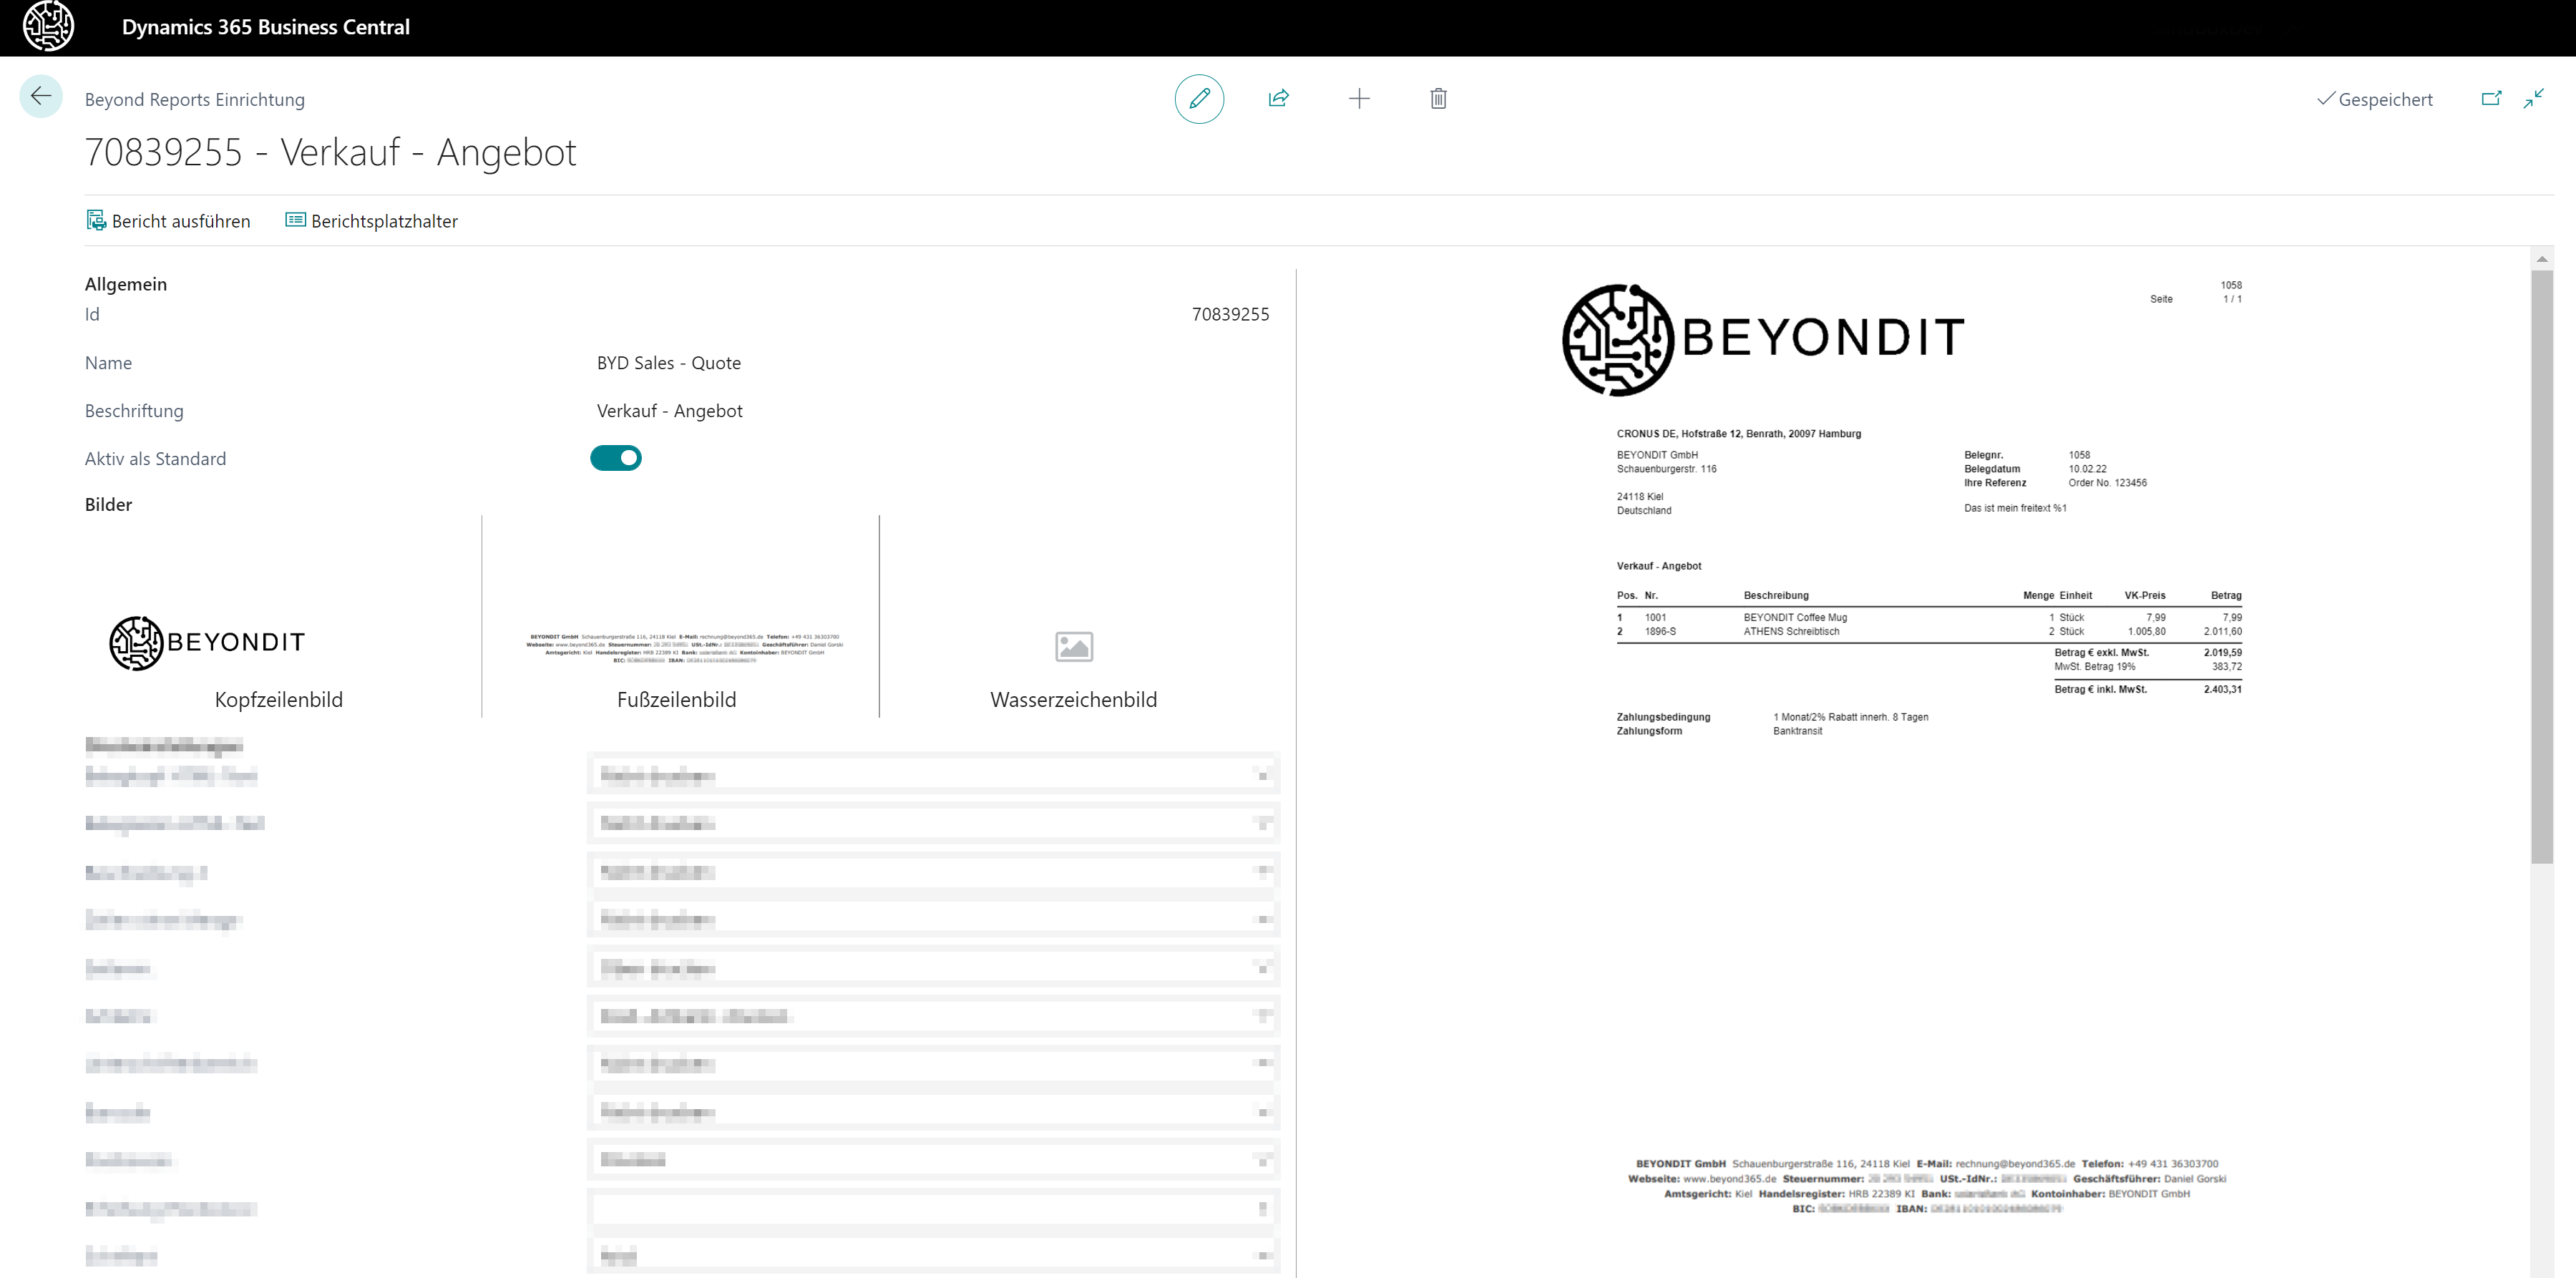Click the Kopfzeilenbild caption label

(x=279, y=699)
